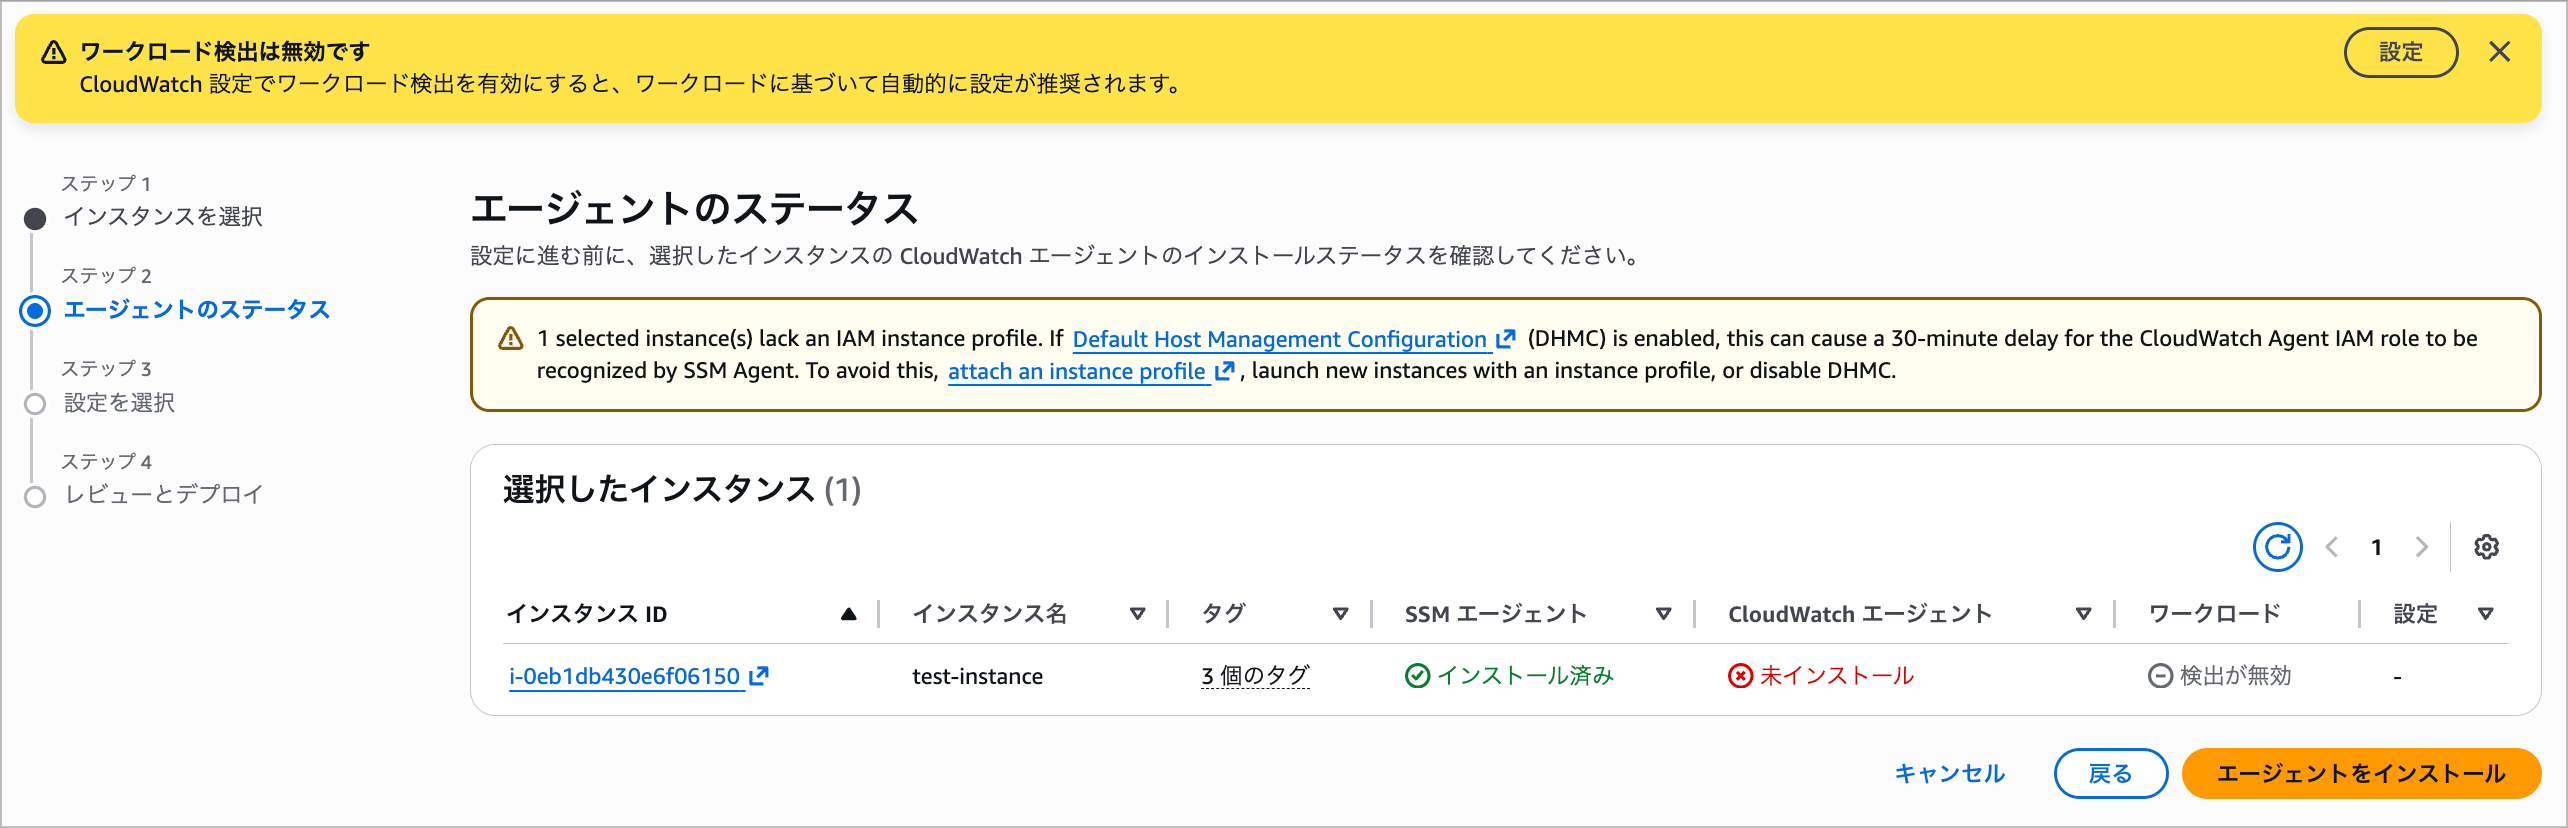Click the red uninstalled status icon
The image size is (2568, 828).
click(1740, 676)
